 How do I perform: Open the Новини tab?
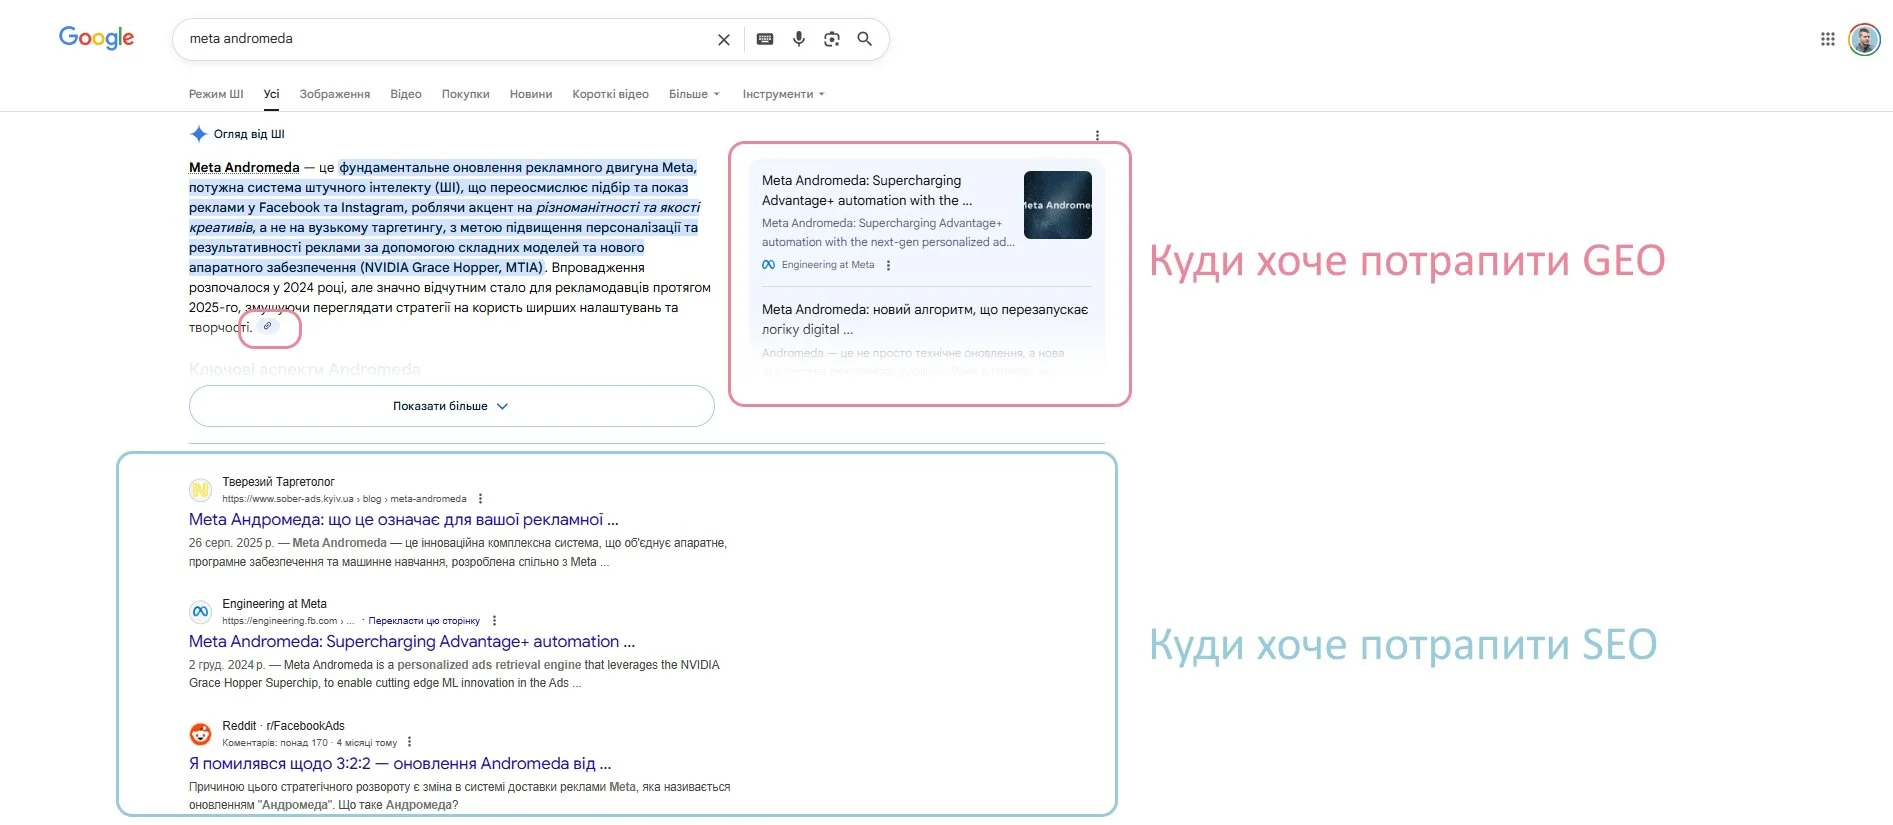531,94
